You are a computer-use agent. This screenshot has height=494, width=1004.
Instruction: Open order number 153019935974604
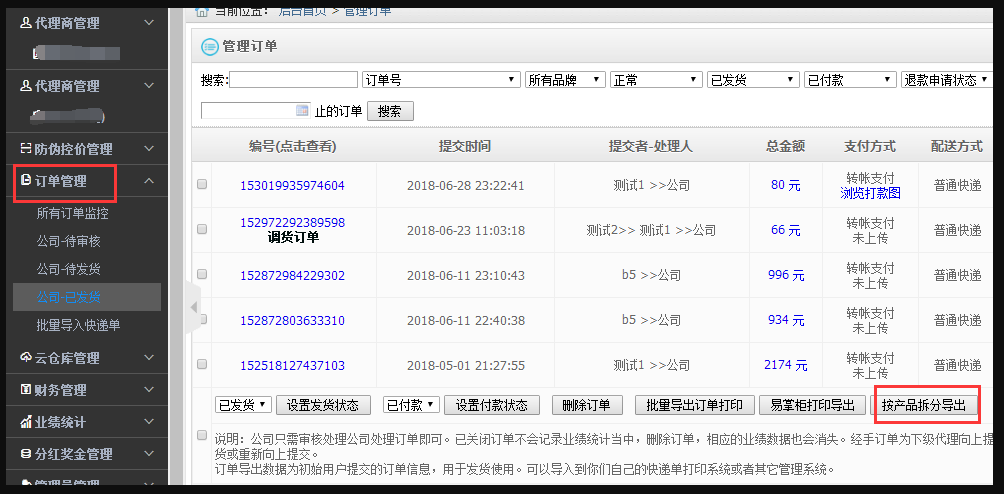[x=293, y=186]
